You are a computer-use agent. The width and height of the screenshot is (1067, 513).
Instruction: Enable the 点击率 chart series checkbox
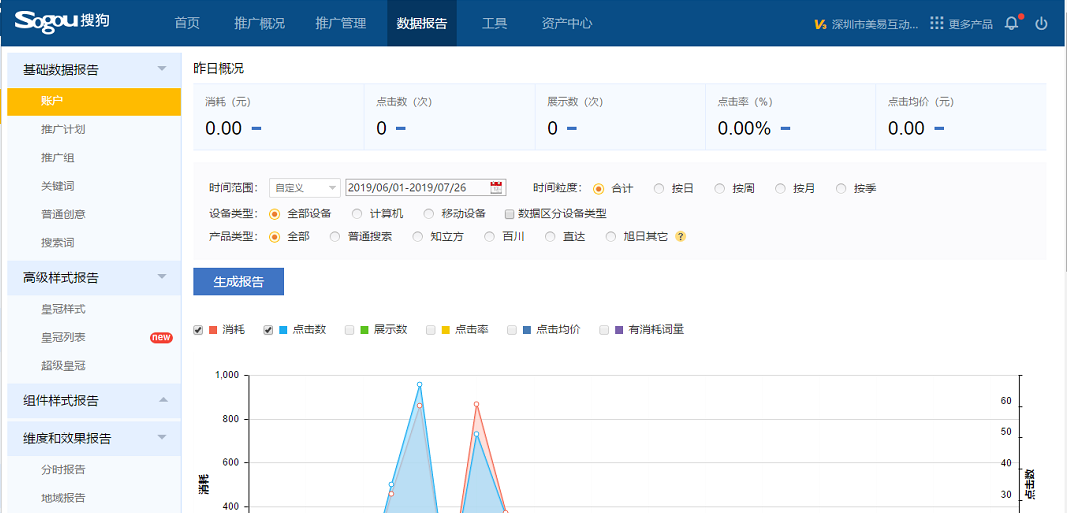click(431, 330)
